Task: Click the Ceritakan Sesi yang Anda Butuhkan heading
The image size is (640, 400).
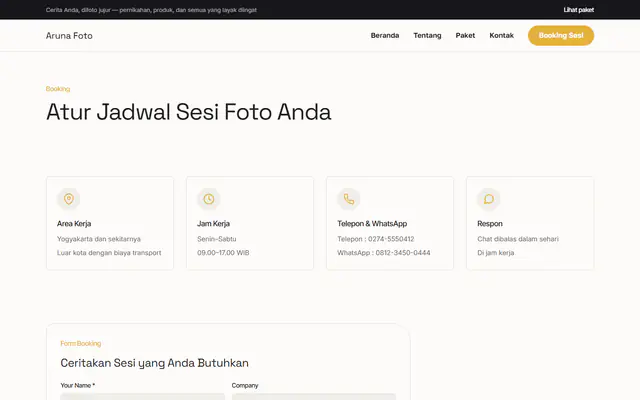Action: [154, 363]
